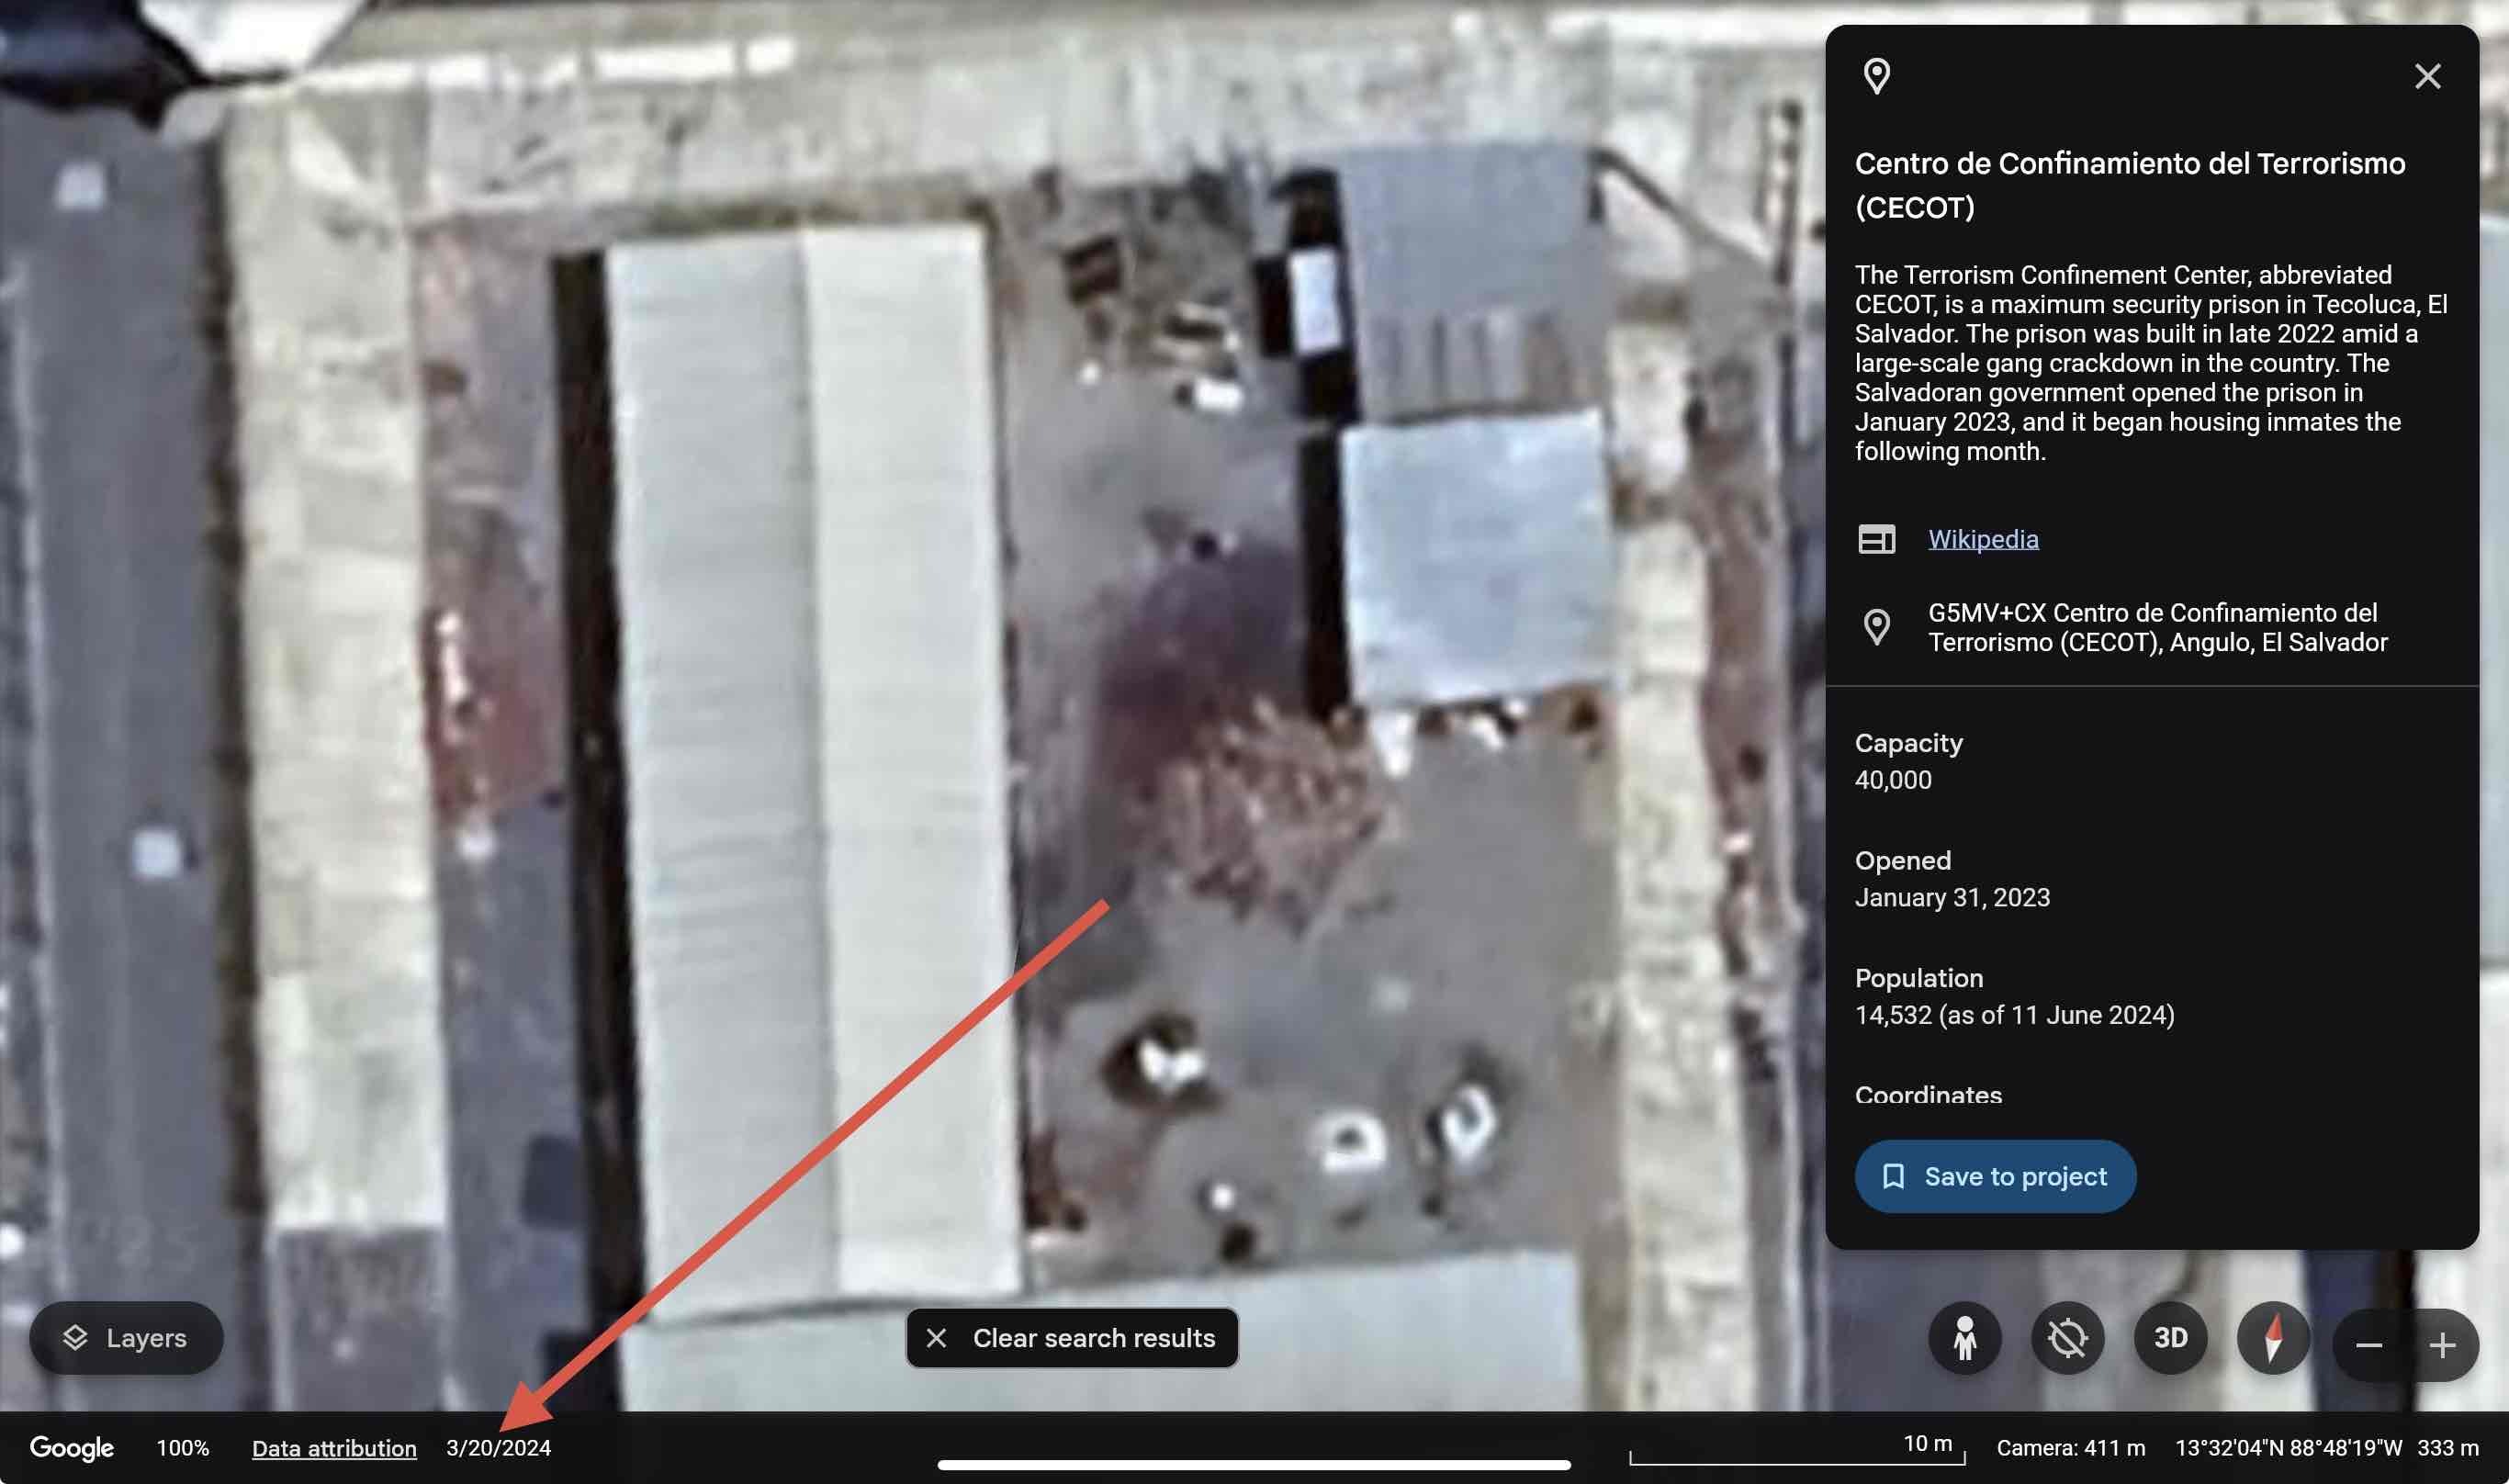Click the 10 m scale bar

[1797, 1449]
